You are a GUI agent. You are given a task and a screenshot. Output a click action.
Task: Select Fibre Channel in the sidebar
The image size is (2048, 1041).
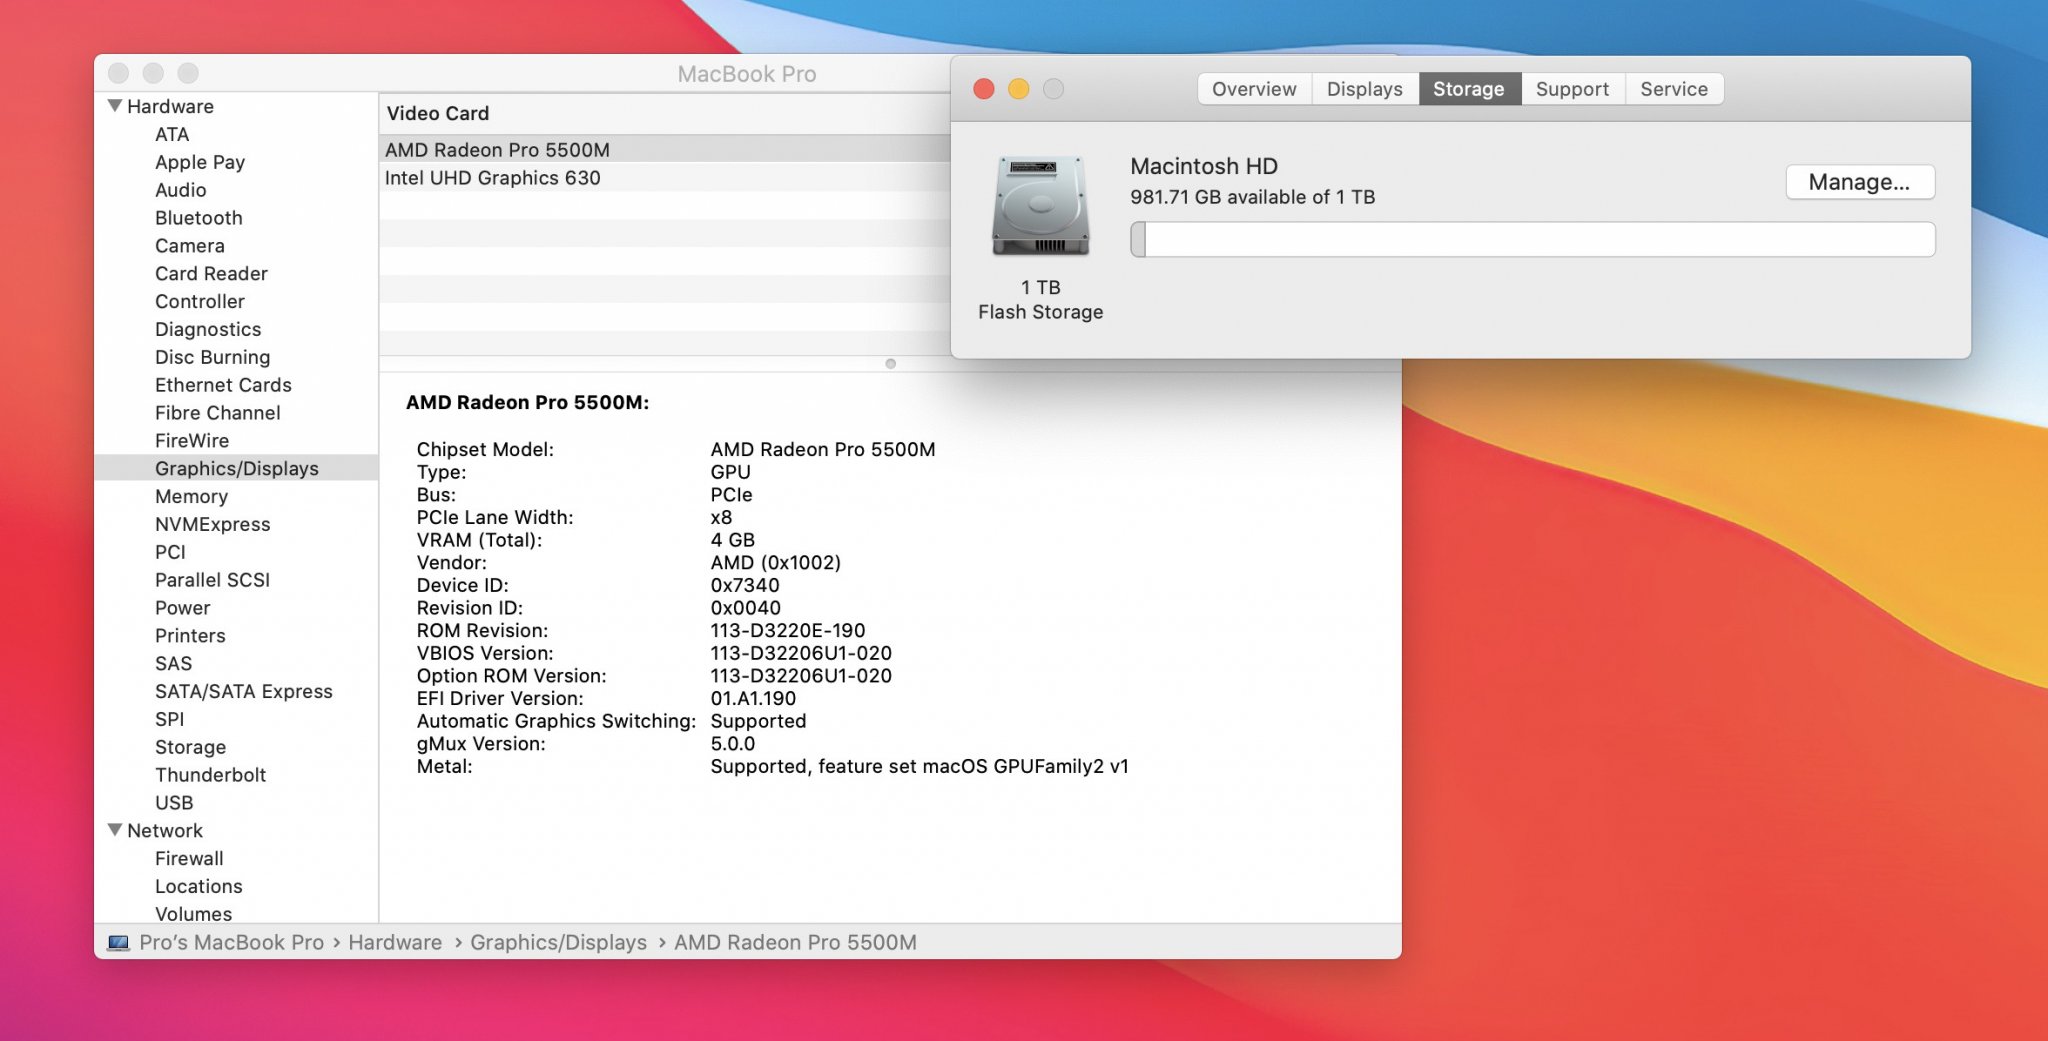click(x=218, y=412)
